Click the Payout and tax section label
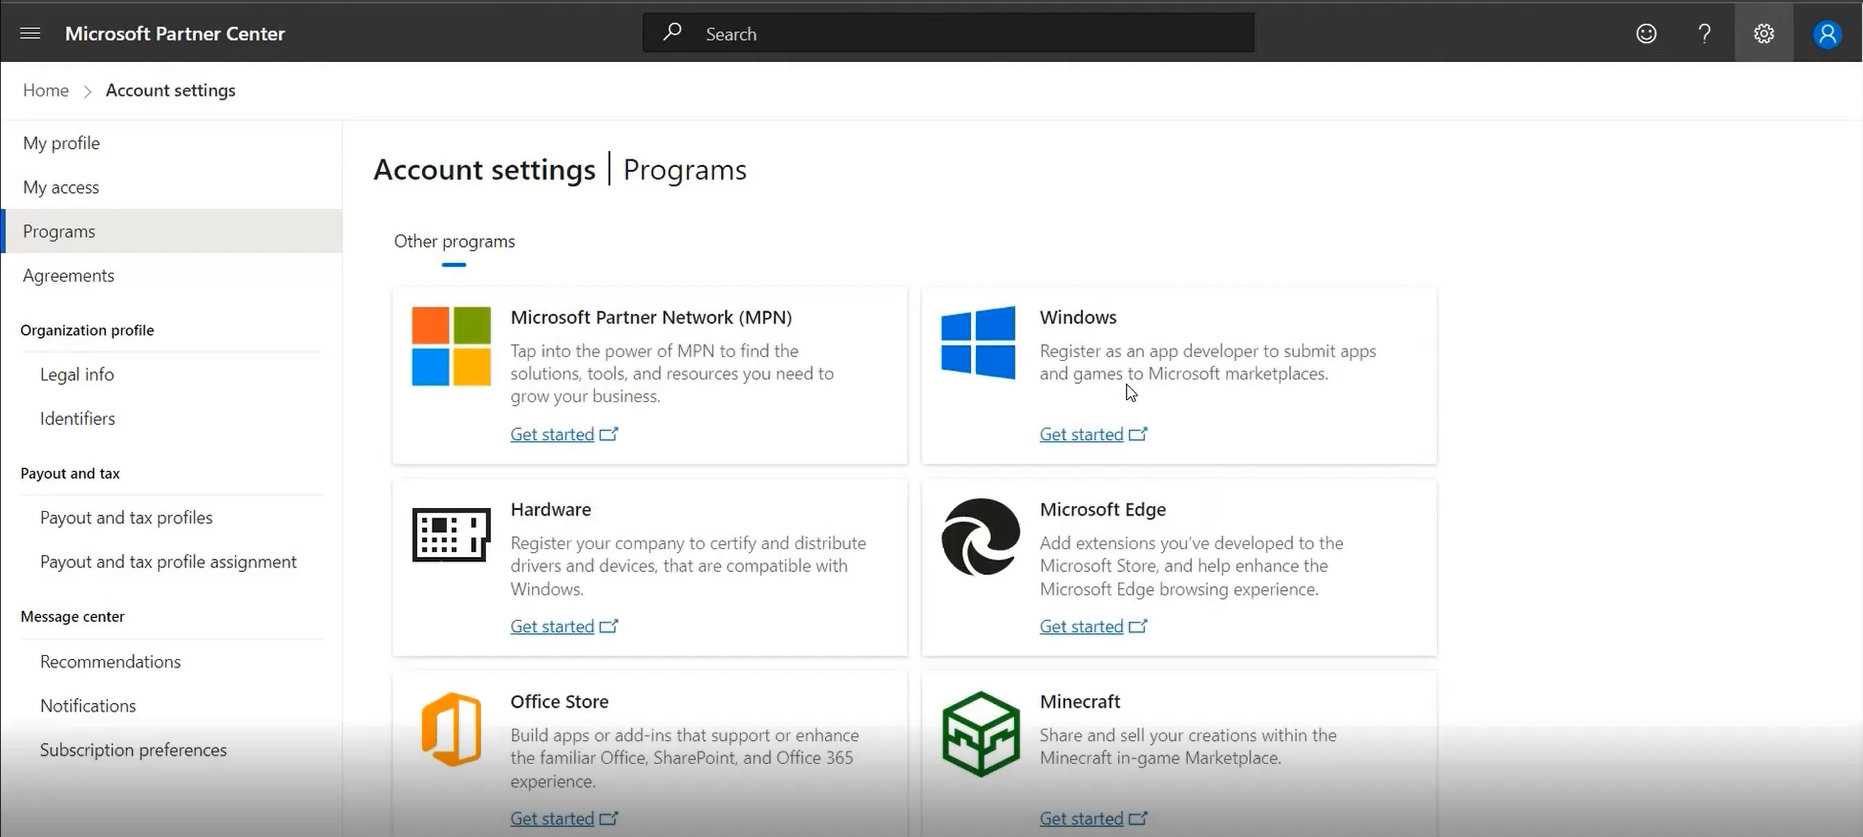 click(70, 473)
